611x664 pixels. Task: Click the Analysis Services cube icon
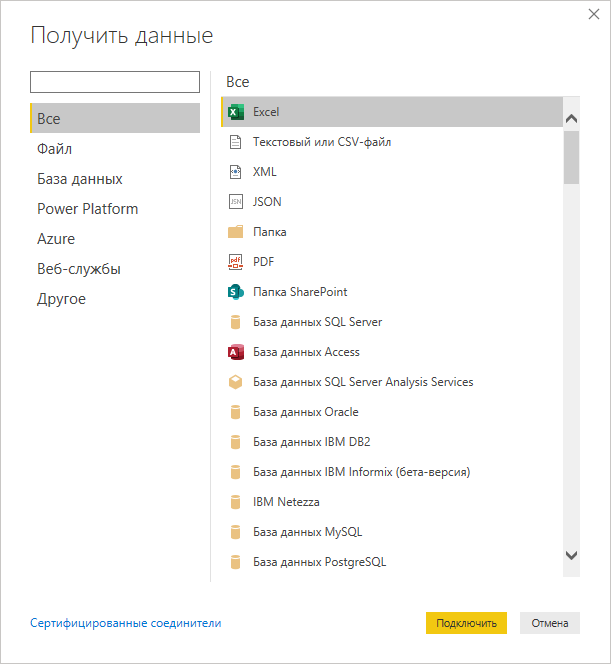coord(235,382)
